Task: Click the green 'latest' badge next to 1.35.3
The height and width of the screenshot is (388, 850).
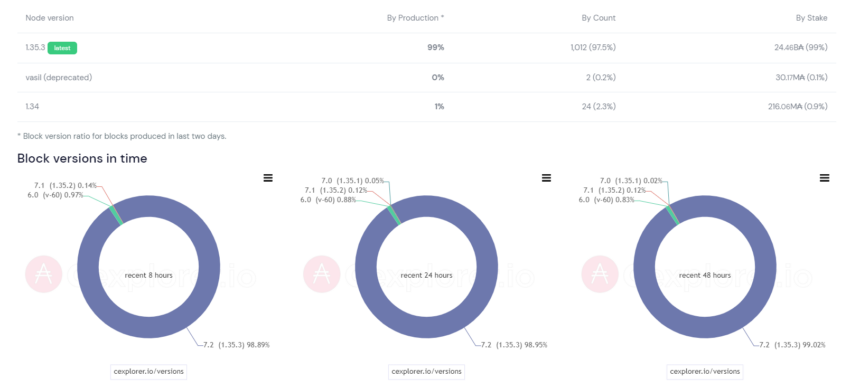Action: (x=62, y=48)
